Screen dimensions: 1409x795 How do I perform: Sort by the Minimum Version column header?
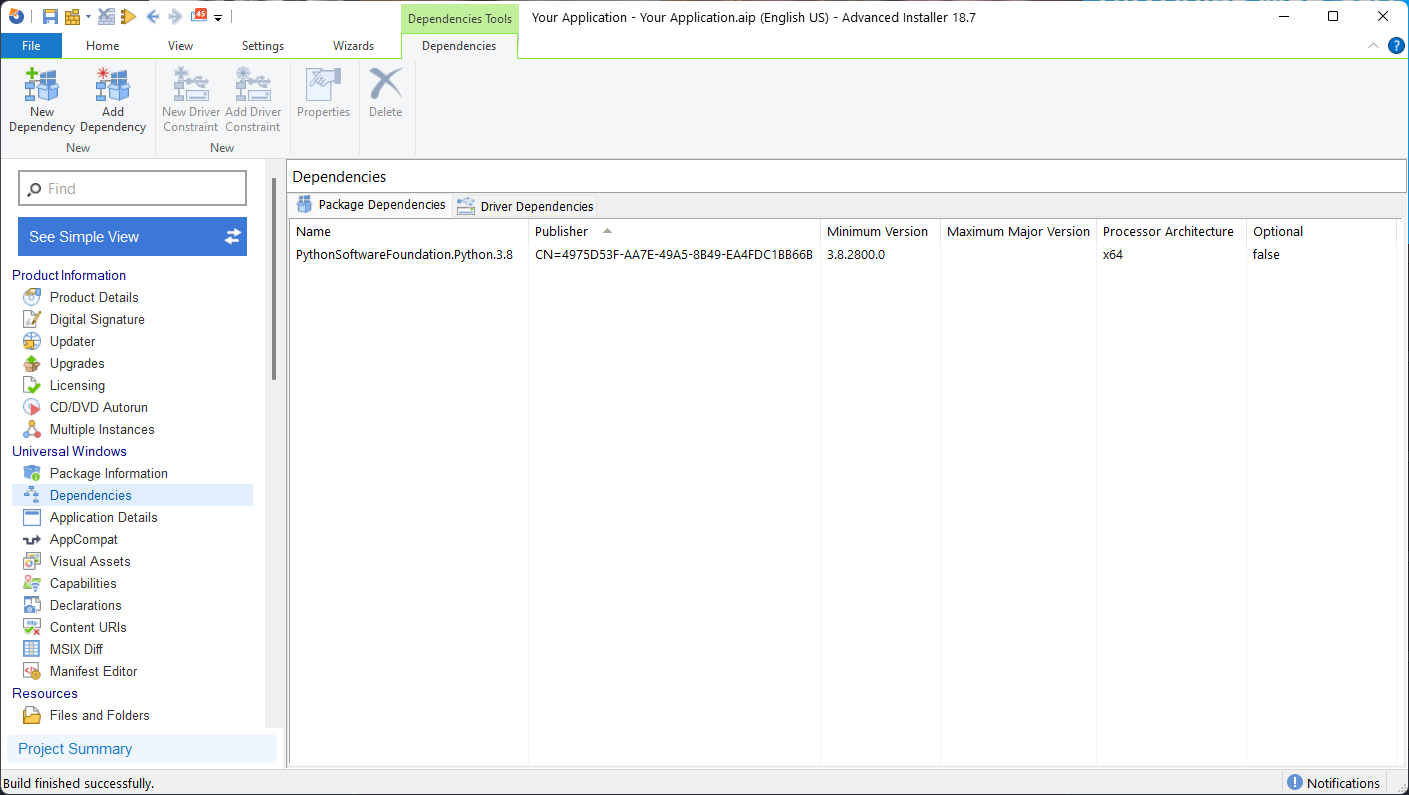click(880, 232)
